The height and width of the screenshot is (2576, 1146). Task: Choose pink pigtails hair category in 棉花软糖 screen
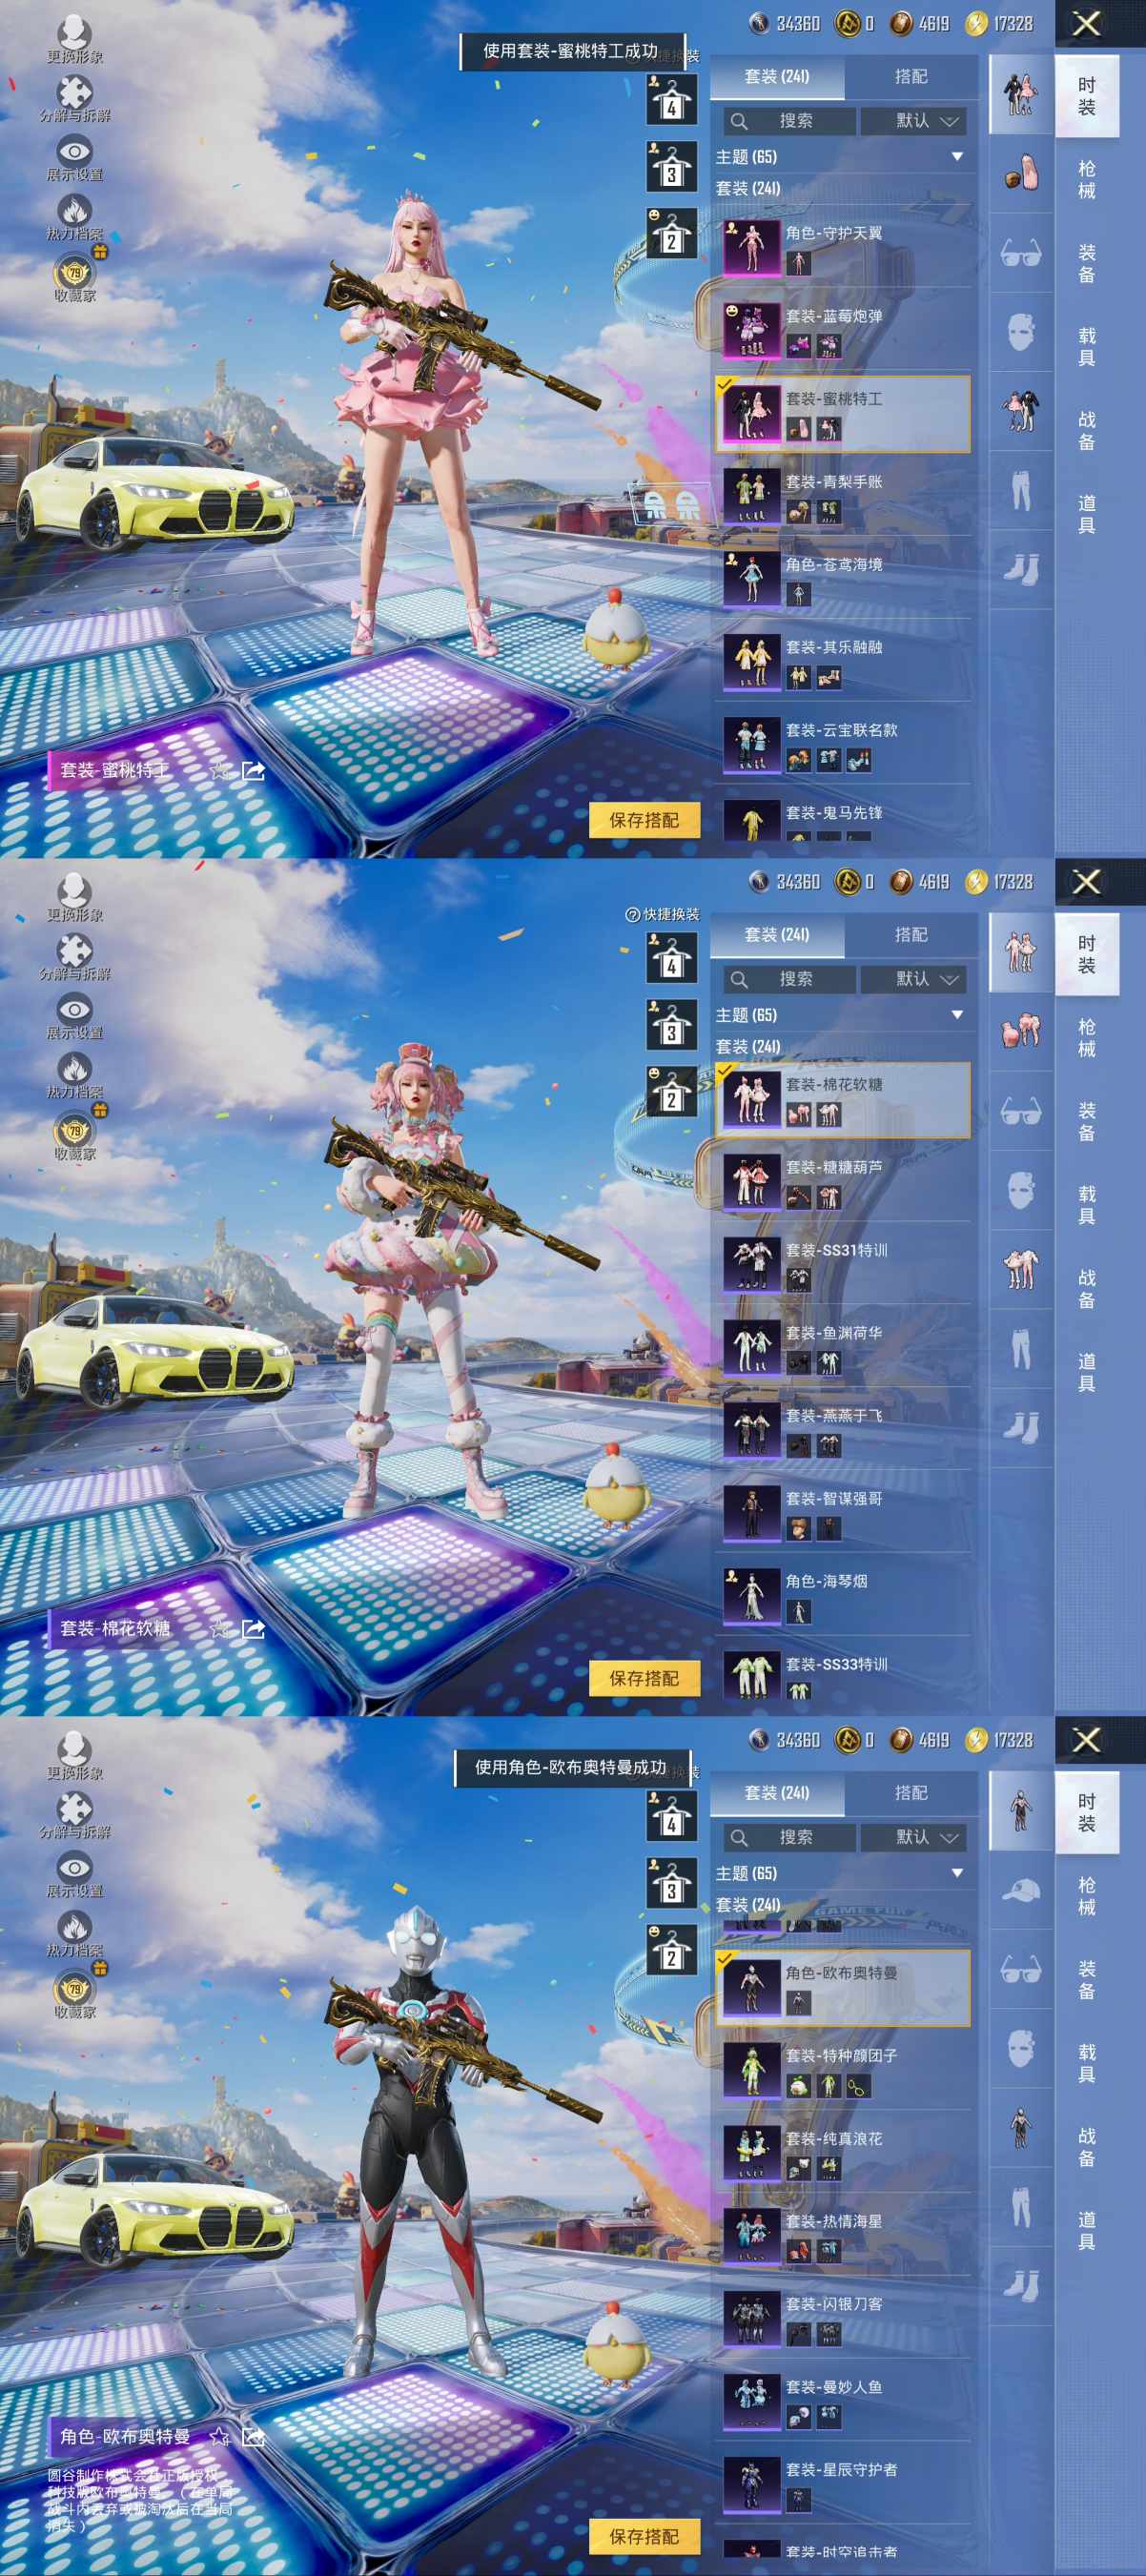(1020, 1031)
